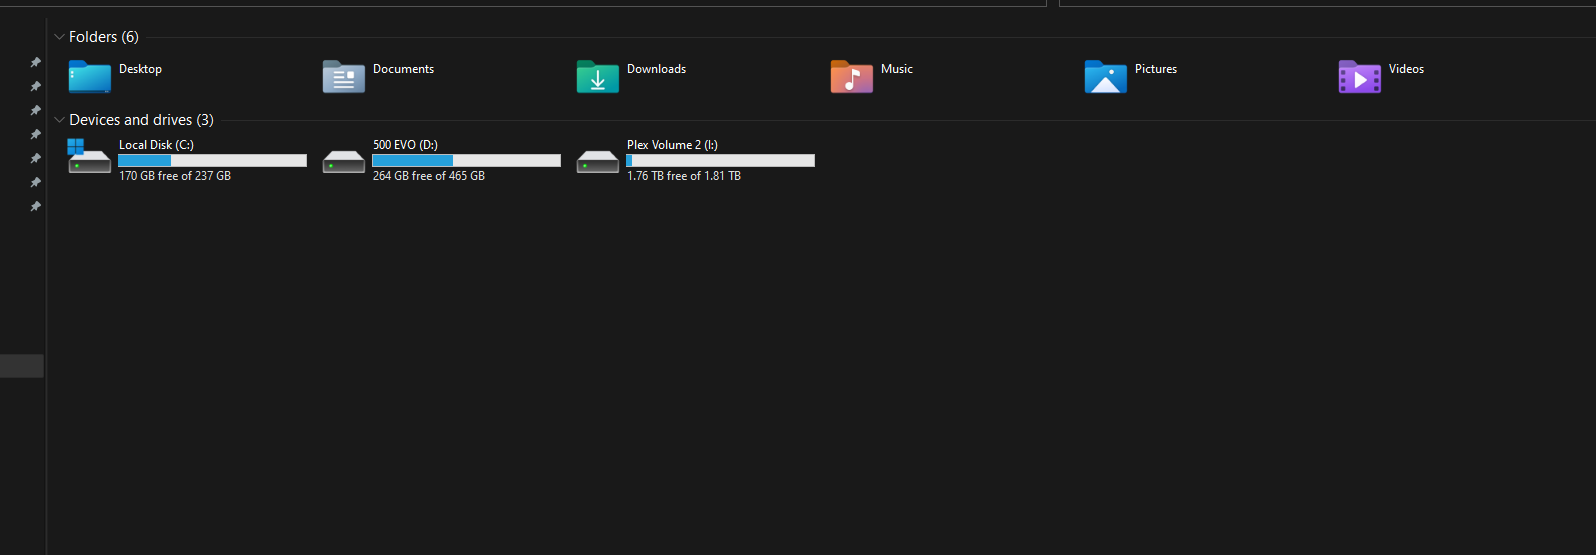The image size is (1596, 555).
Task: Click the 500 EVO (D:) drive icon
Action: (343, 161)
